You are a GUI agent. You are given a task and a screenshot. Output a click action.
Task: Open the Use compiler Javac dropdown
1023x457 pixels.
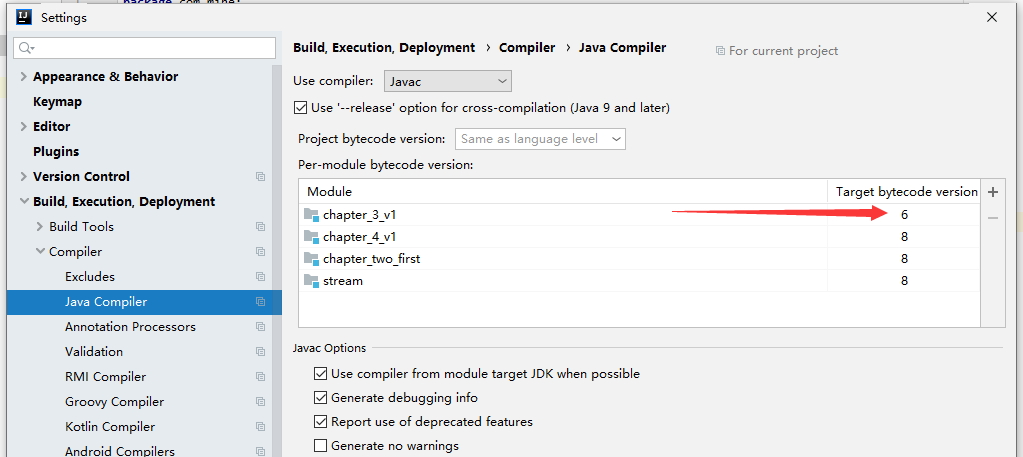click(447, 81)
